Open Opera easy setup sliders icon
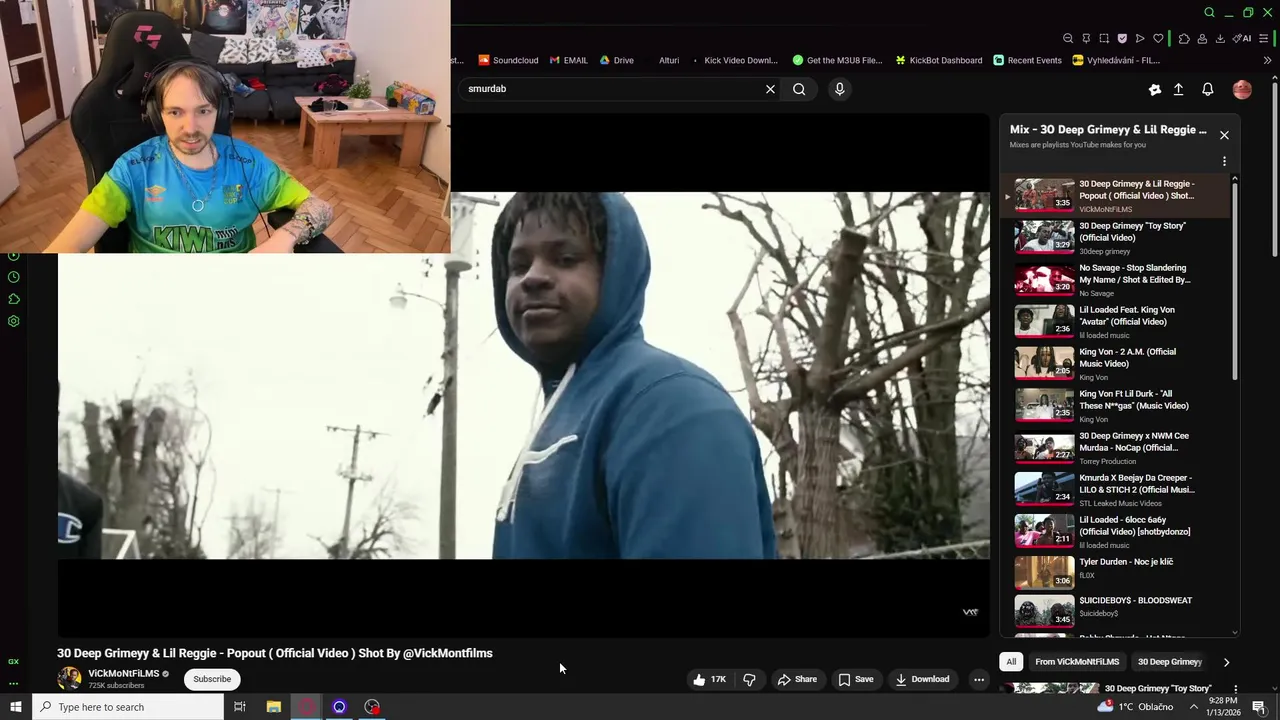Screen dimensions: 1280x720 1264,38
